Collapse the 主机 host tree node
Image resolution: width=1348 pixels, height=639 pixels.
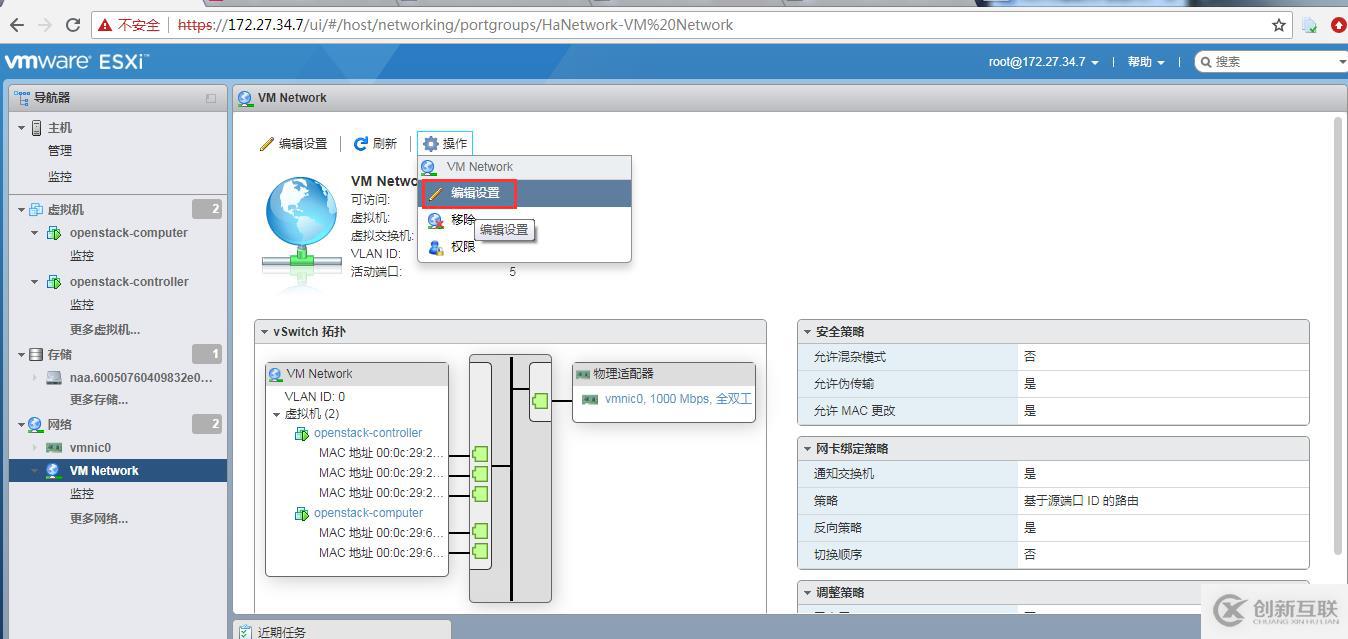(x=21, y=128)
